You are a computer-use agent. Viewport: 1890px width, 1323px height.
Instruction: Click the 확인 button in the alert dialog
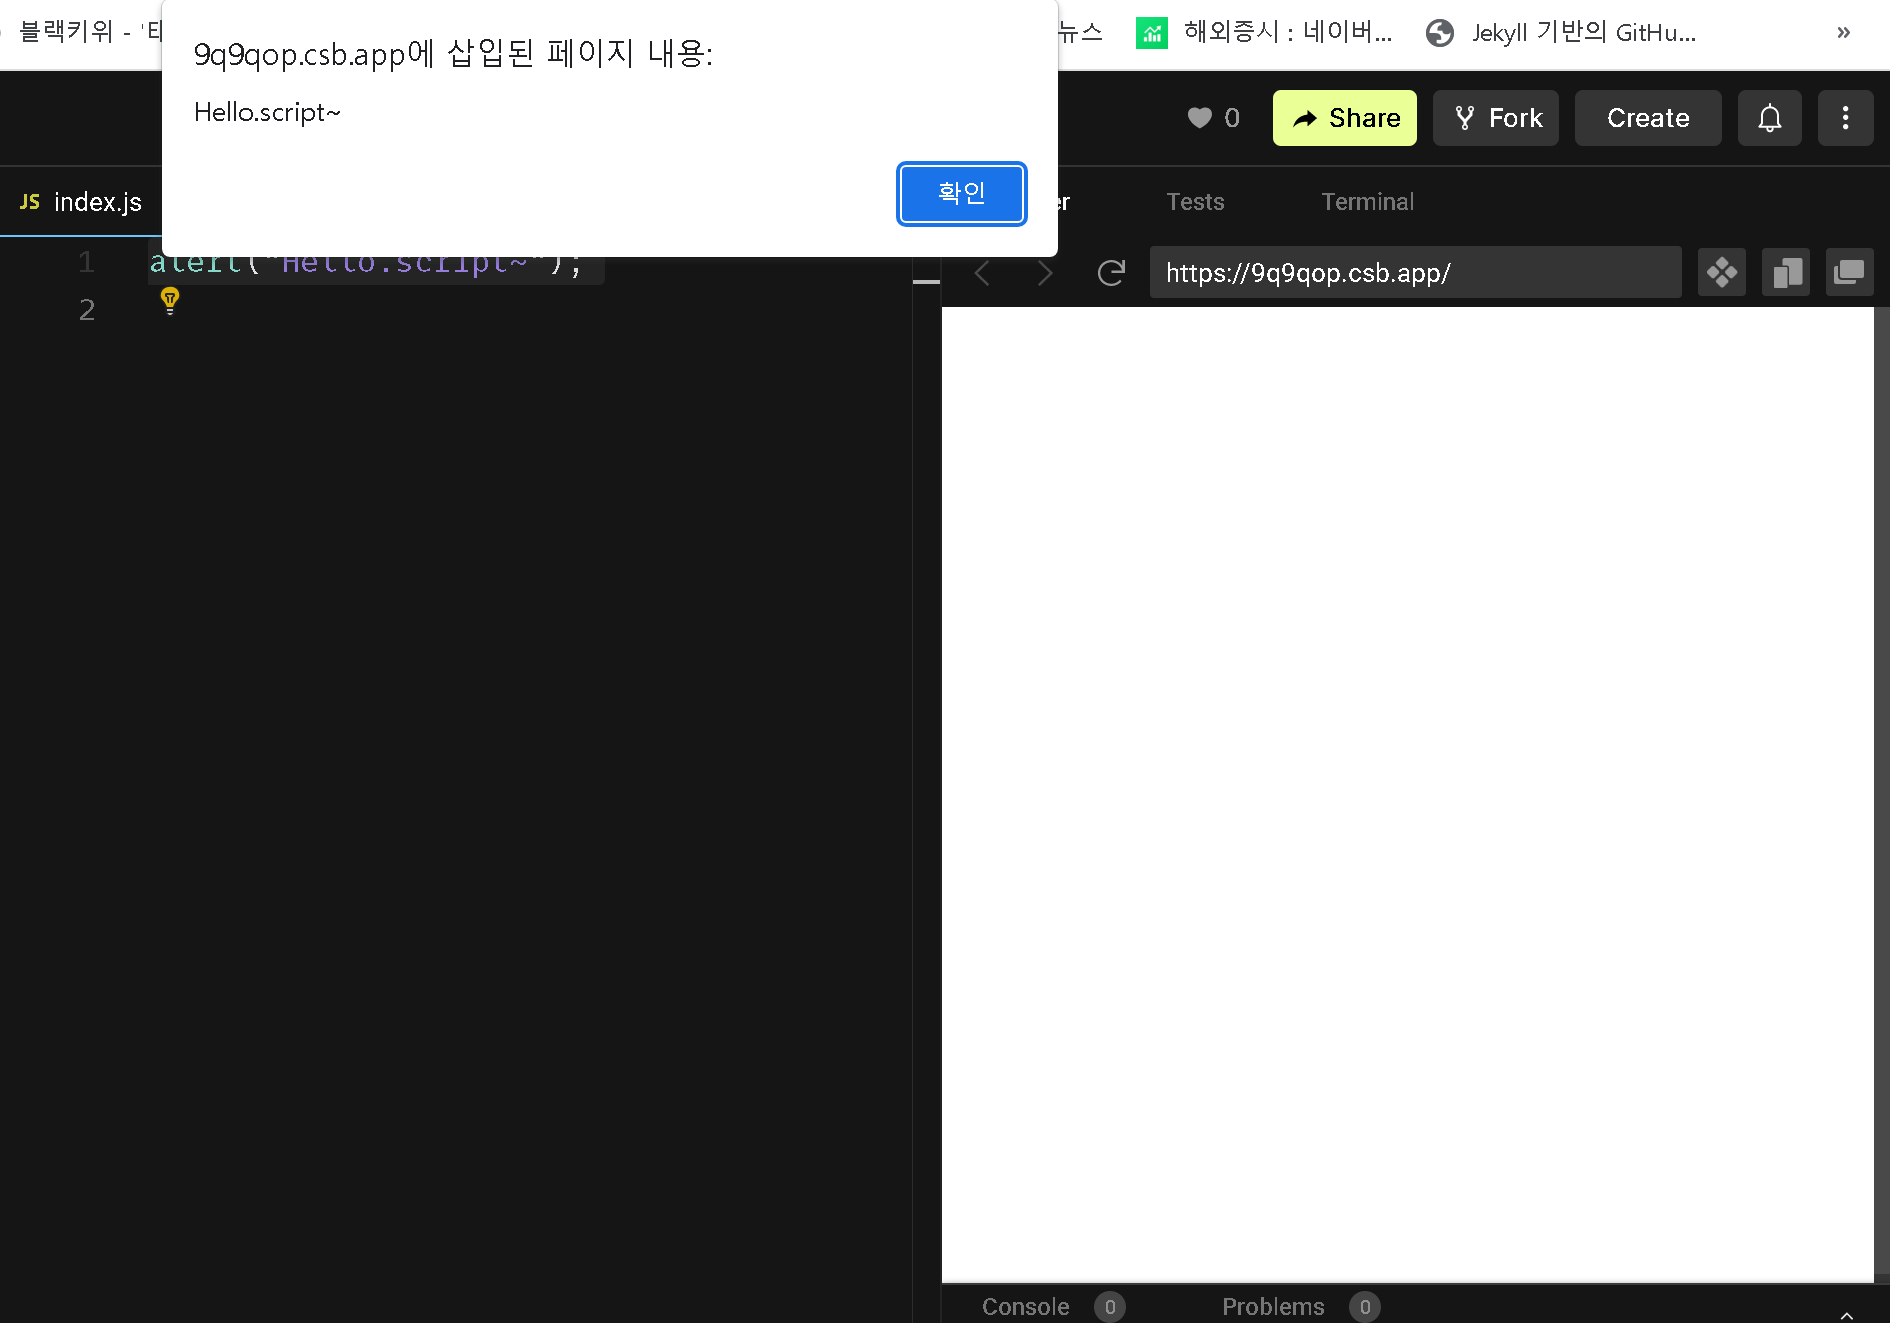tap(961, 193)
